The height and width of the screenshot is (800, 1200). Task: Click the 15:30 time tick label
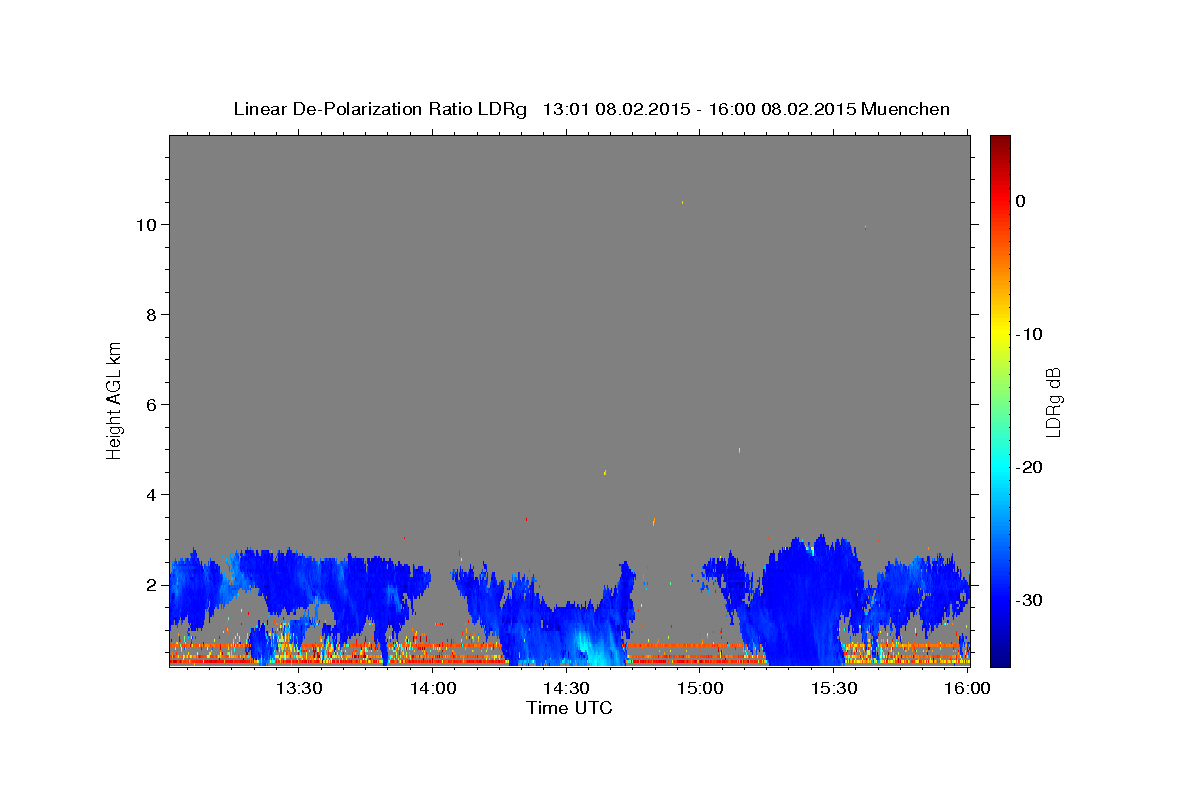[x=833, y=688]
